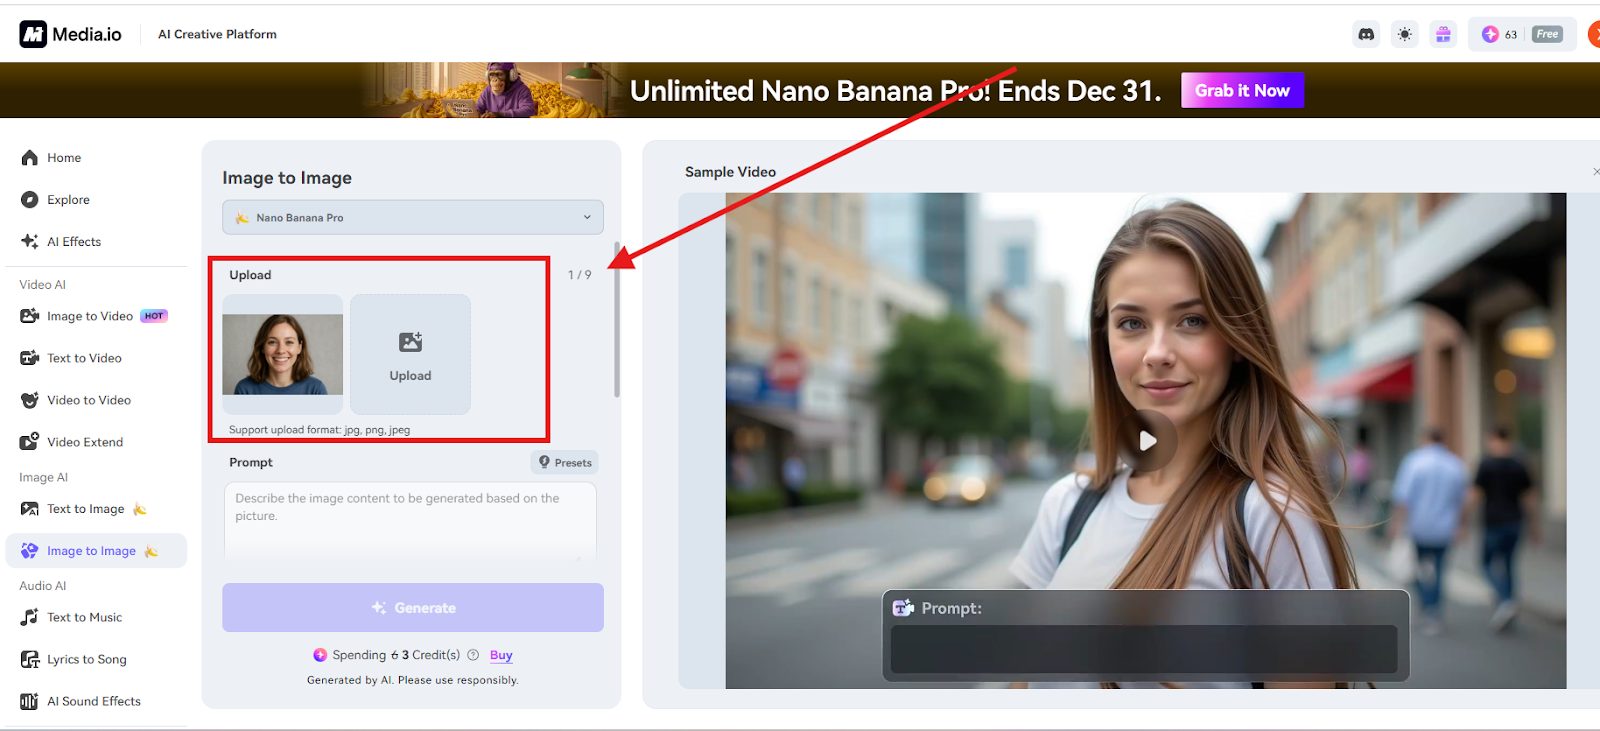Click the Buy credits link
1600x731 pixels.
pos(501,655)
